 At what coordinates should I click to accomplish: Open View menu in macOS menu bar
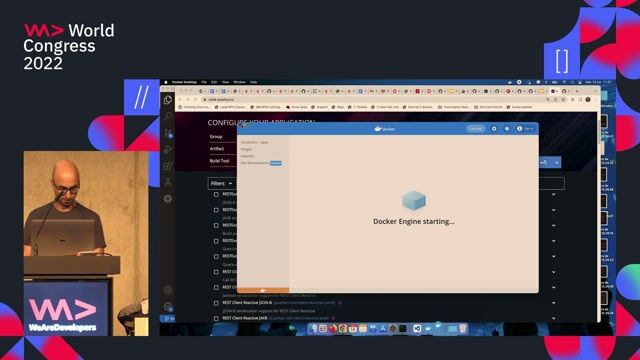click(x=225, y=82)
